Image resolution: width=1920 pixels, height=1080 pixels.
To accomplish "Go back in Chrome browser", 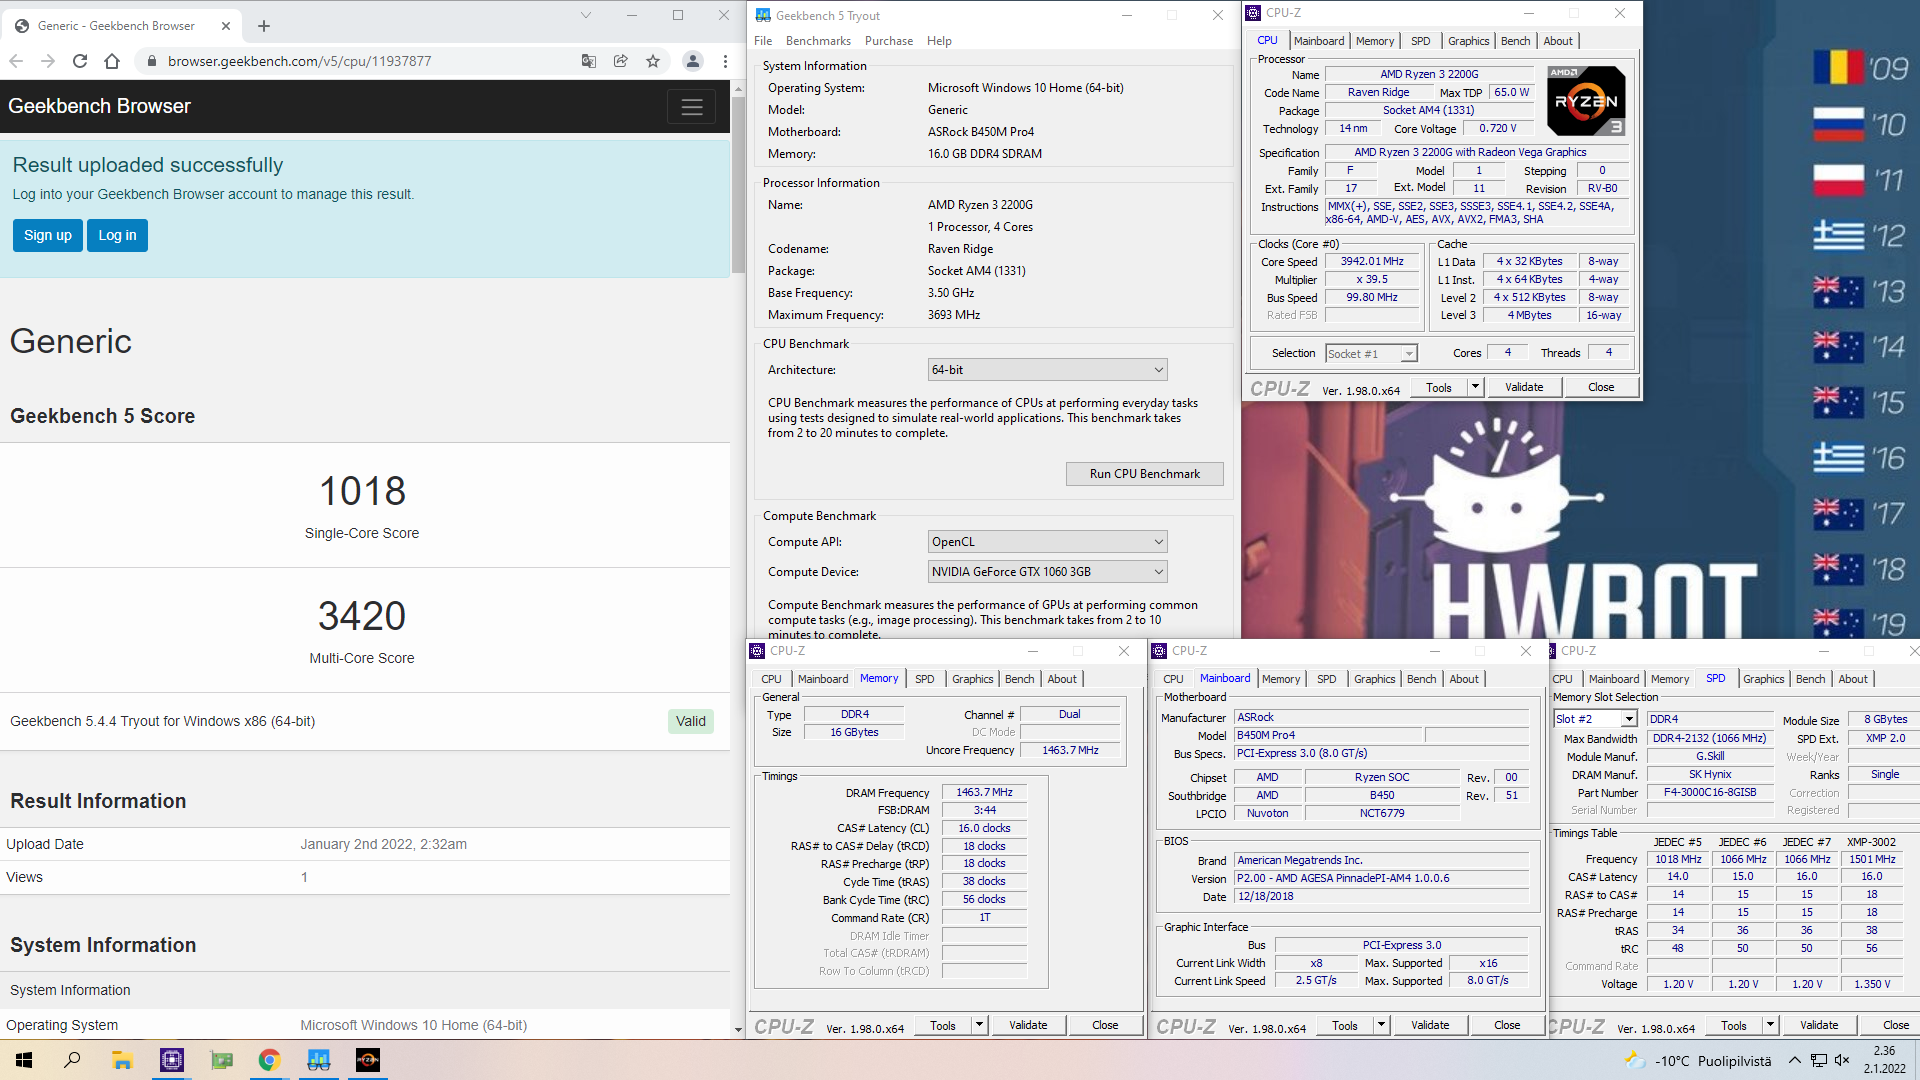I will pos(16,61).
